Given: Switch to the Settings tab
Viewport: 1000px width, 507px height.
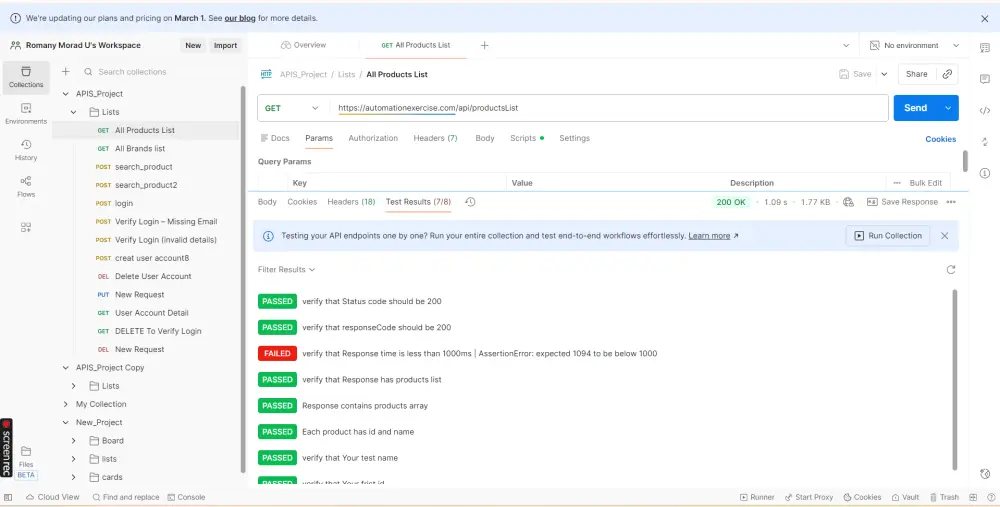Looking at the screenshot, I should tap(575, 138).
